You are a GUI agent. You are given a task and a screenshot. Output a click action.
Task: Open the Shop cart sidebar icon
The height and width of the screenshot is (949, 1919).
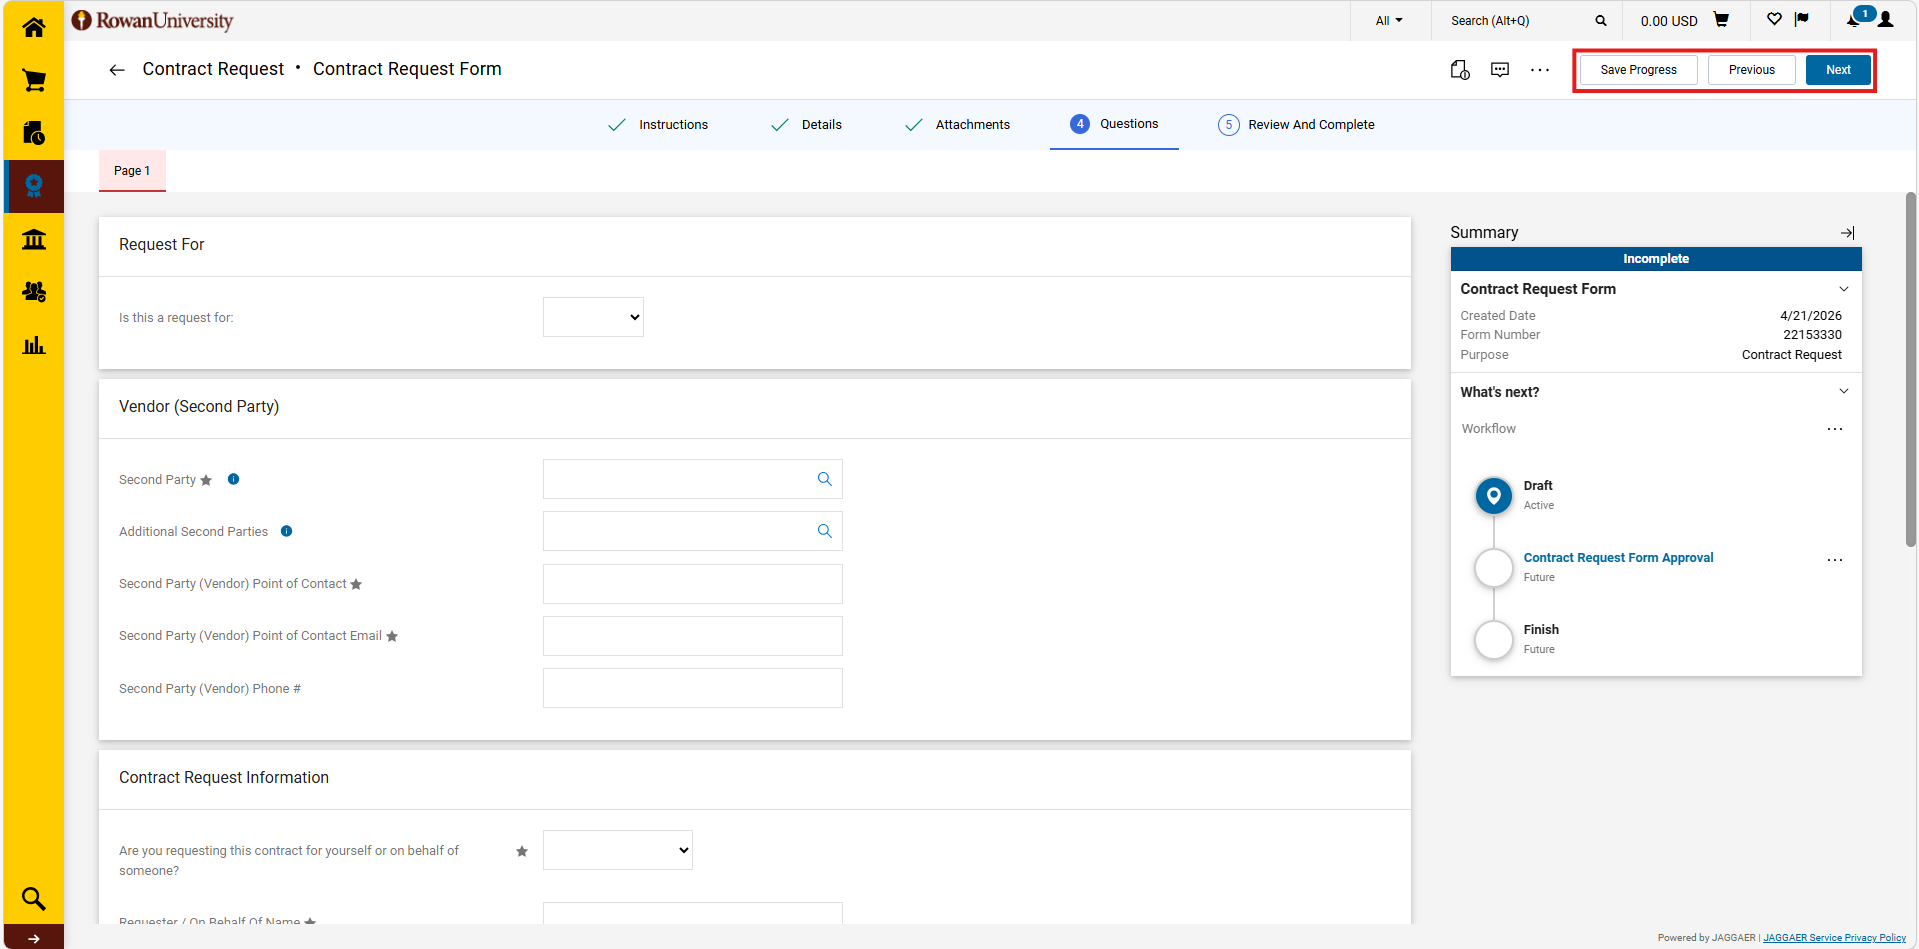point(34,80)
